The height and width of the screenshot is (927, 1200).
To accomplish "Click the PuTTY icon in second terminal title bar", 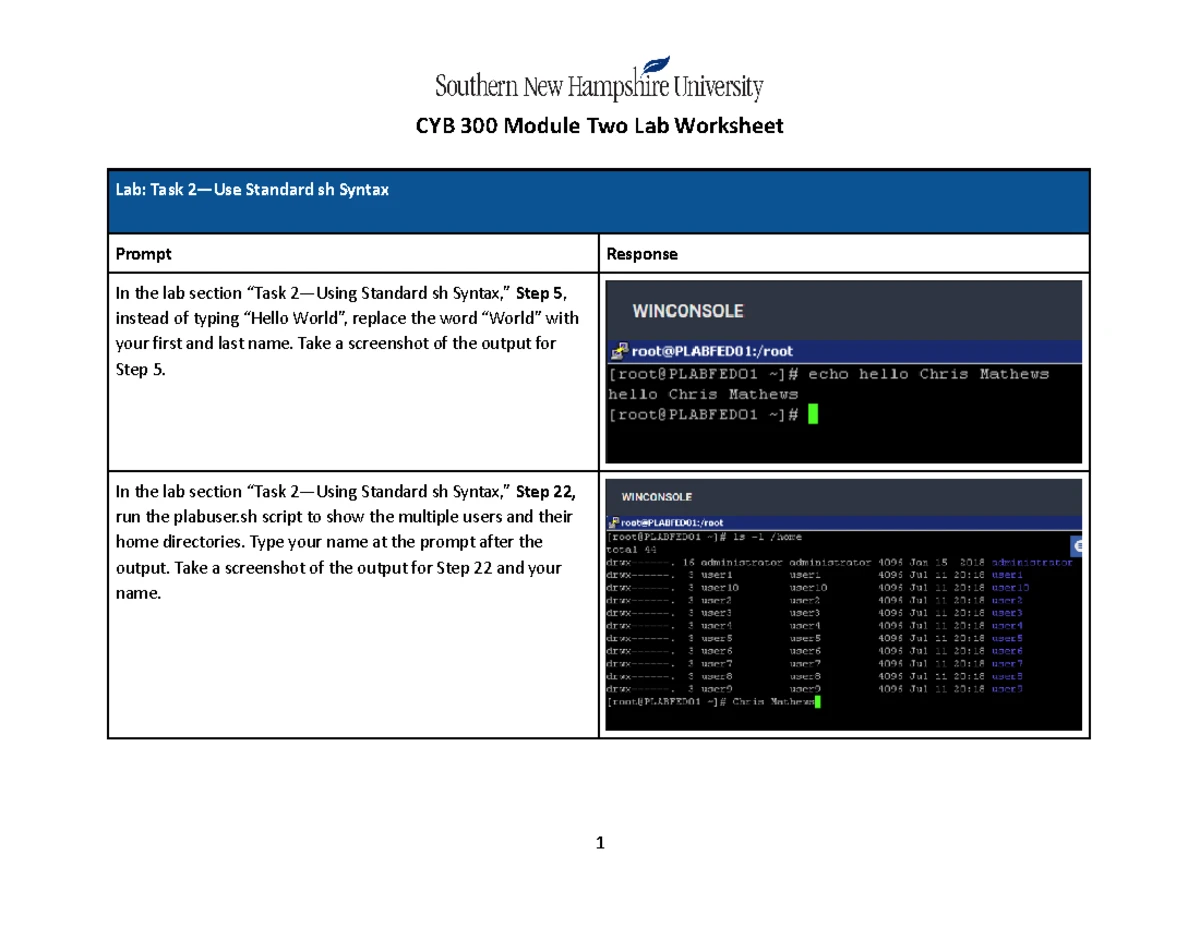I will click(x=614, y=522).
